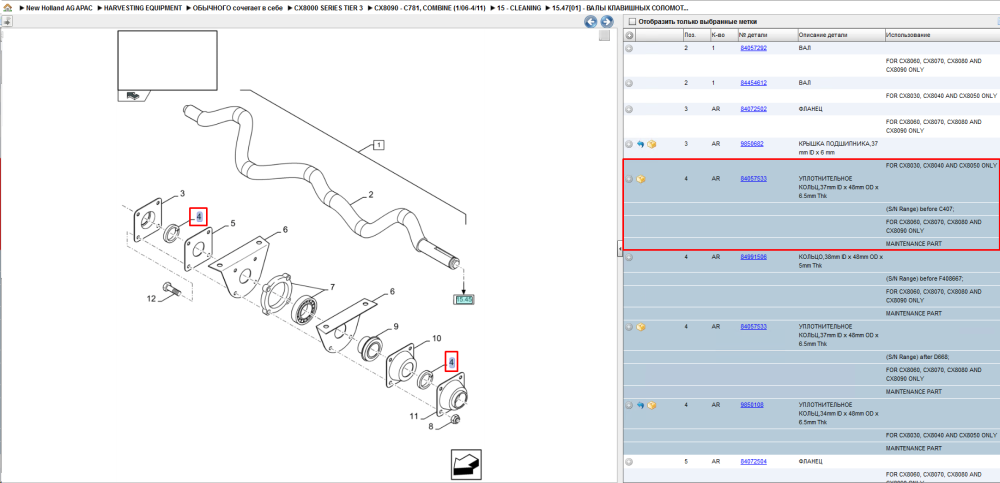This screenshot has height=483, width=1000.
Task: Open highlighted part link 84057533 'before C407'
Action: point(753,179)
